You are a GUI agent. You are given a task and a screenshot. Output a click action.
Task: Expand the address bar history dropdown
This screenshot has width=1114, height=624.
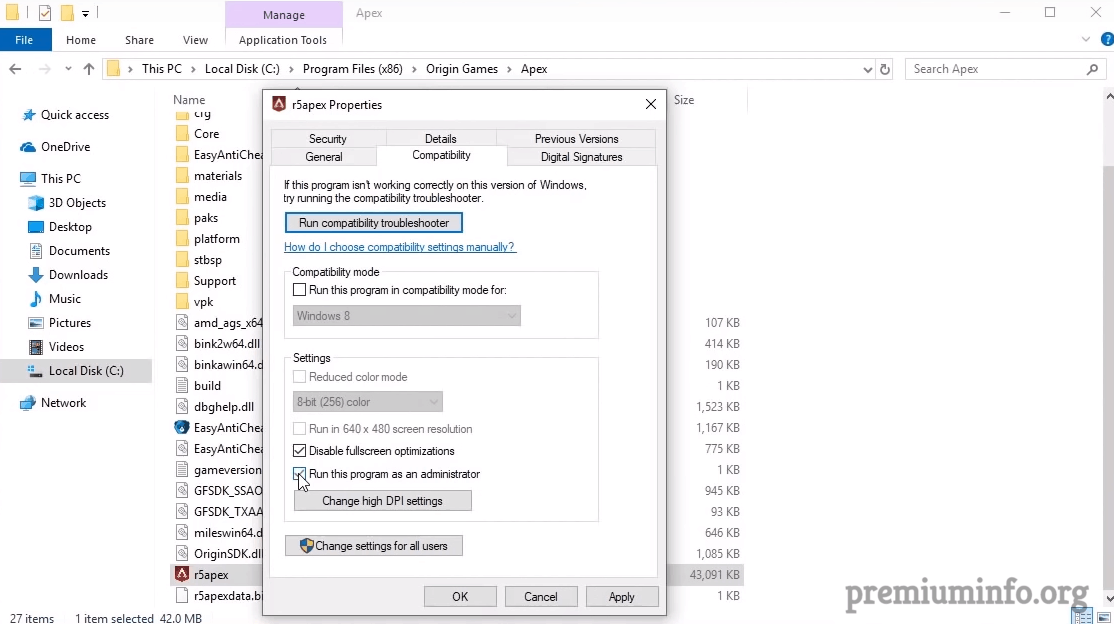tap(867, 69)
